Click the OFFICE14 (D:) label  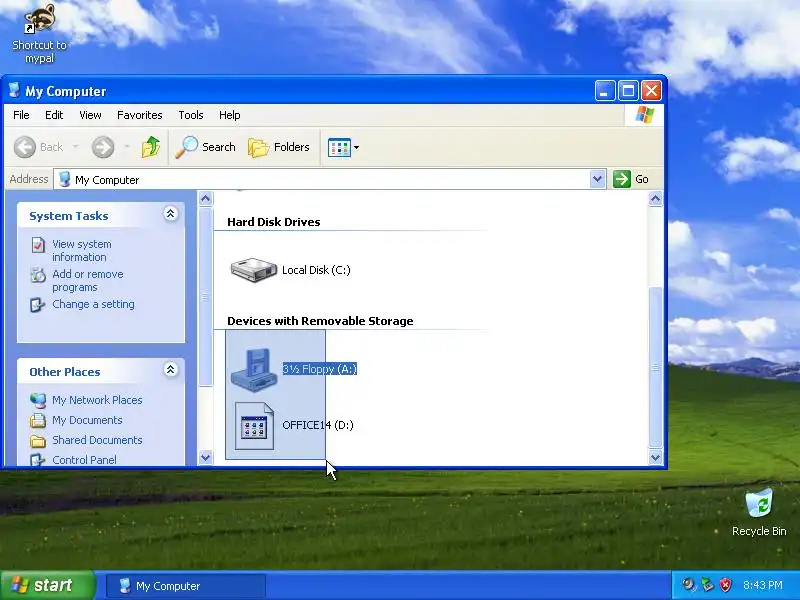[318, 425]
